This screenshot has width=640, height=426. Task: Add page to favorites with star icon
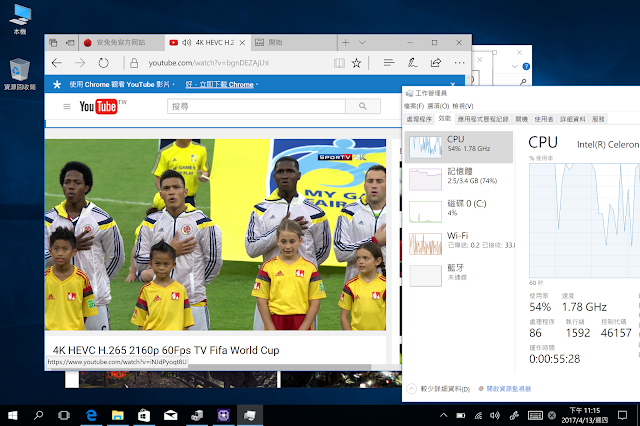[356, 63]
